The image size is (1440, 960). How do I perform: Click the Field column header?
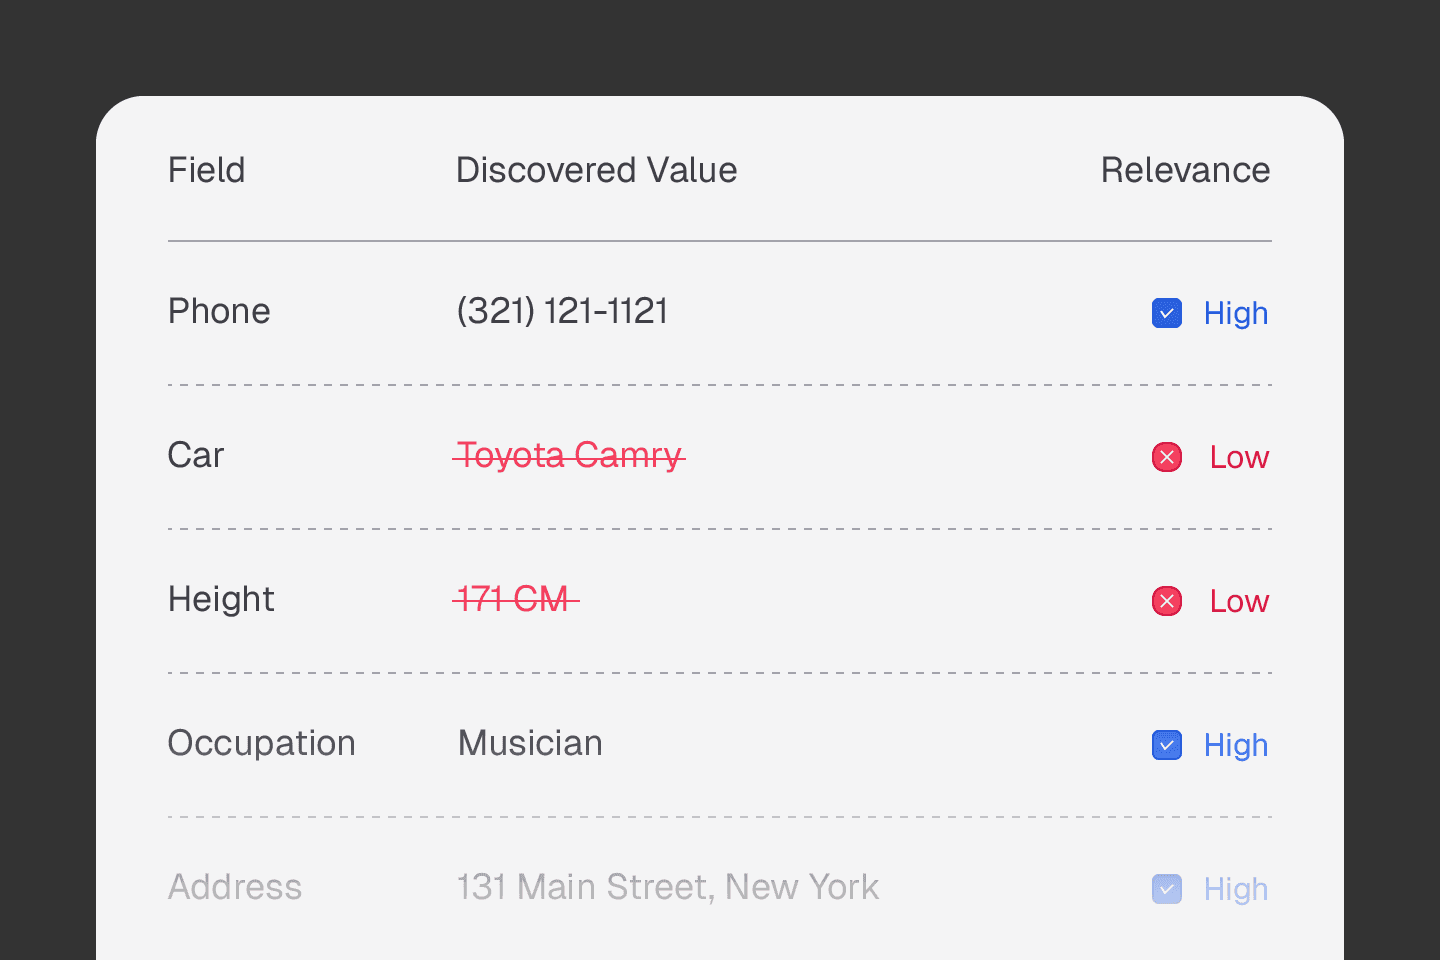pyautogui.click(x=206, y=170)
